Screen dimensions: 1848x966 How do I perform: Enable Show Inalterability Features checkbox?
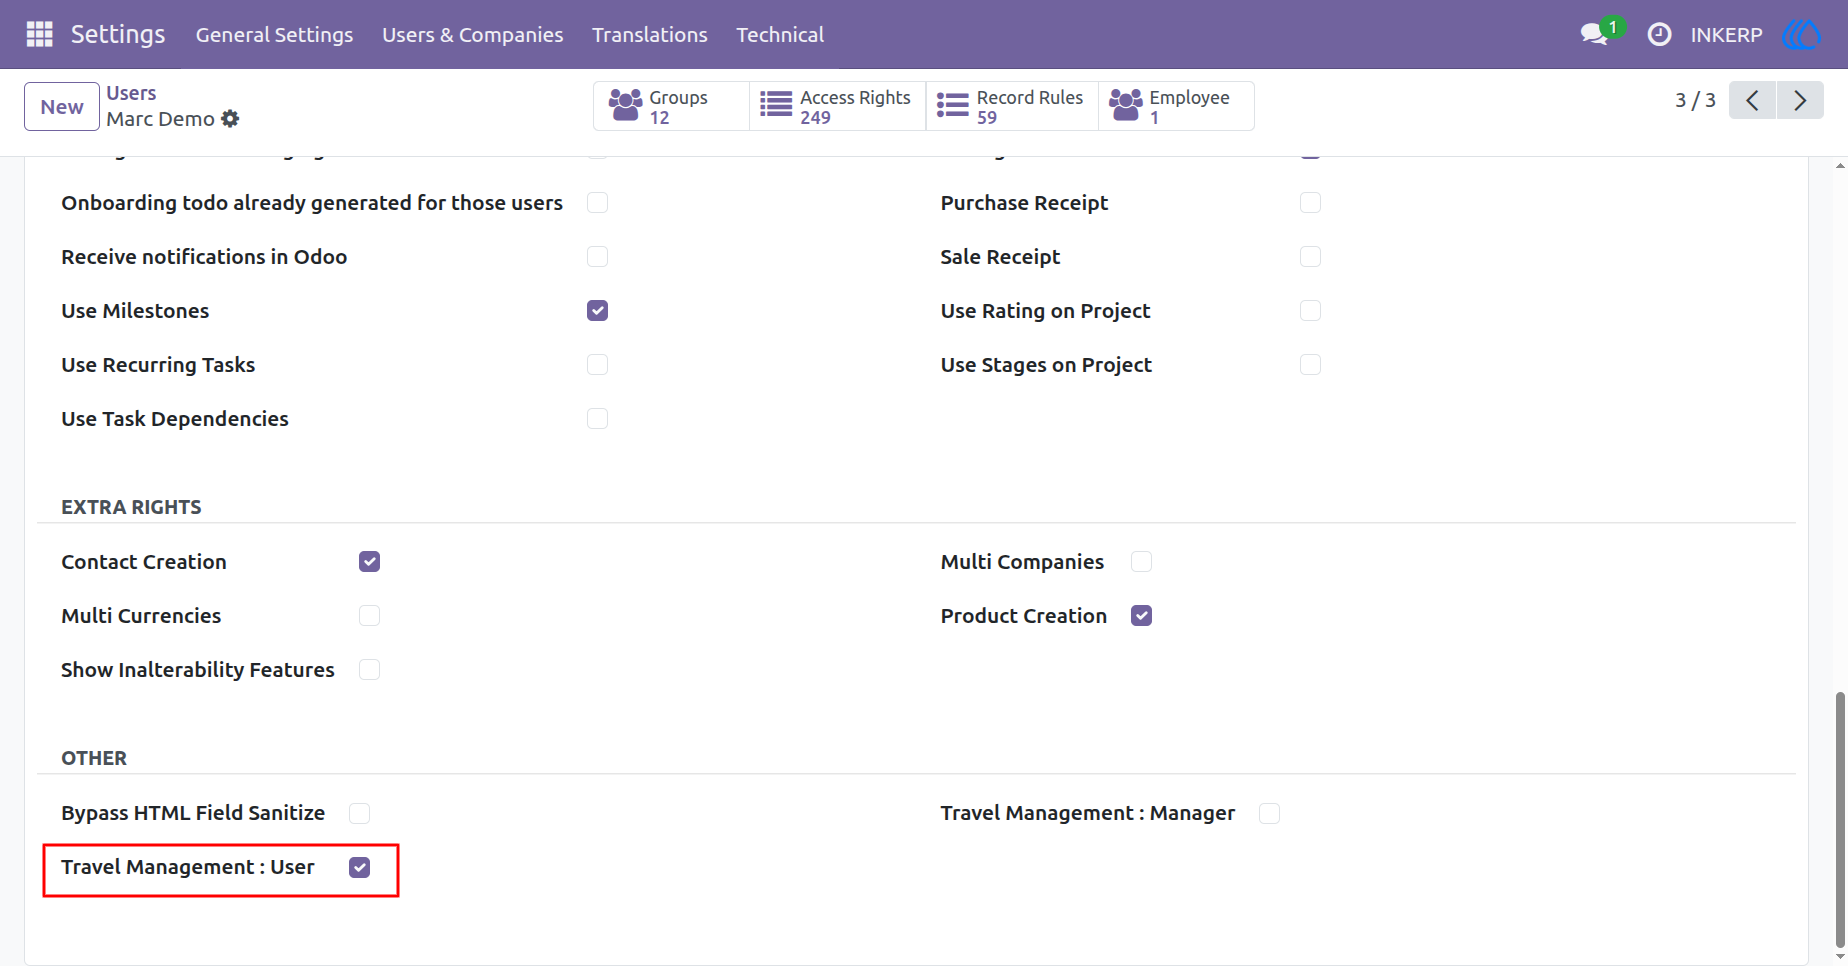pos(369,670)
